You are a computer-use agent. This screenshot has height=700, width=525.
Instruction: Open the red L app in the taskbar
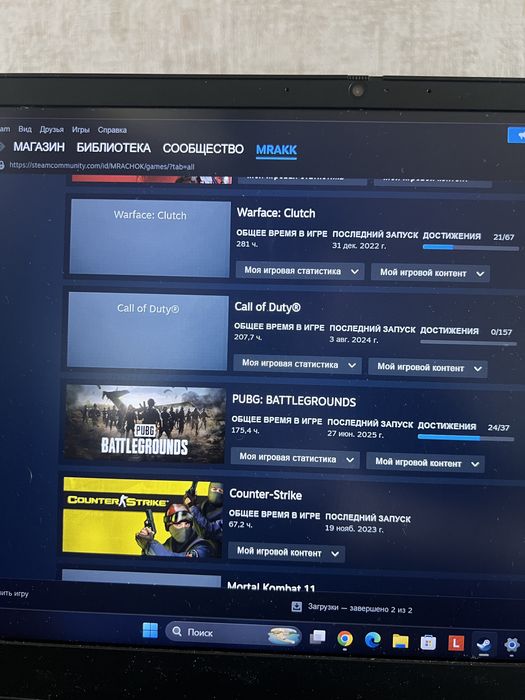pyautogui.click(x=456, y=643)
